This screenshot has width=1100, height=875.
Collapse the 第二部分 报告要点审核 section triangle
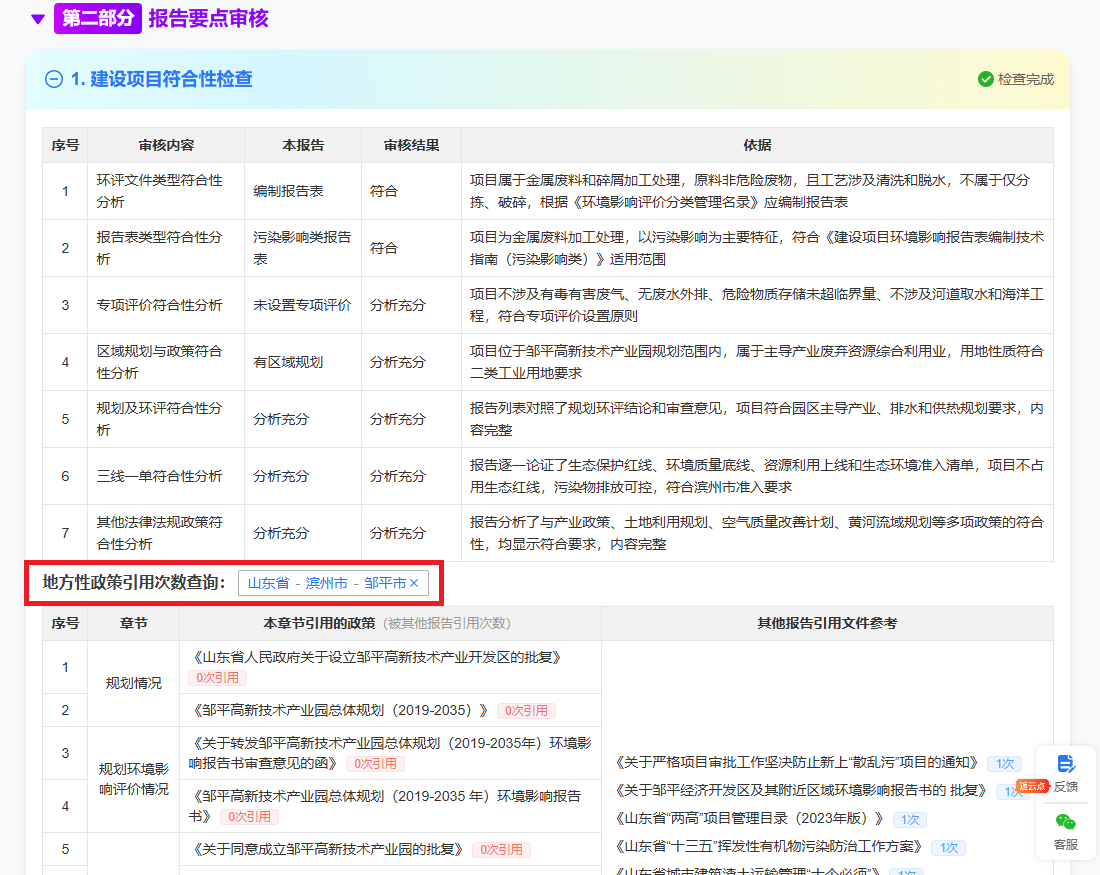pos(38,19)
